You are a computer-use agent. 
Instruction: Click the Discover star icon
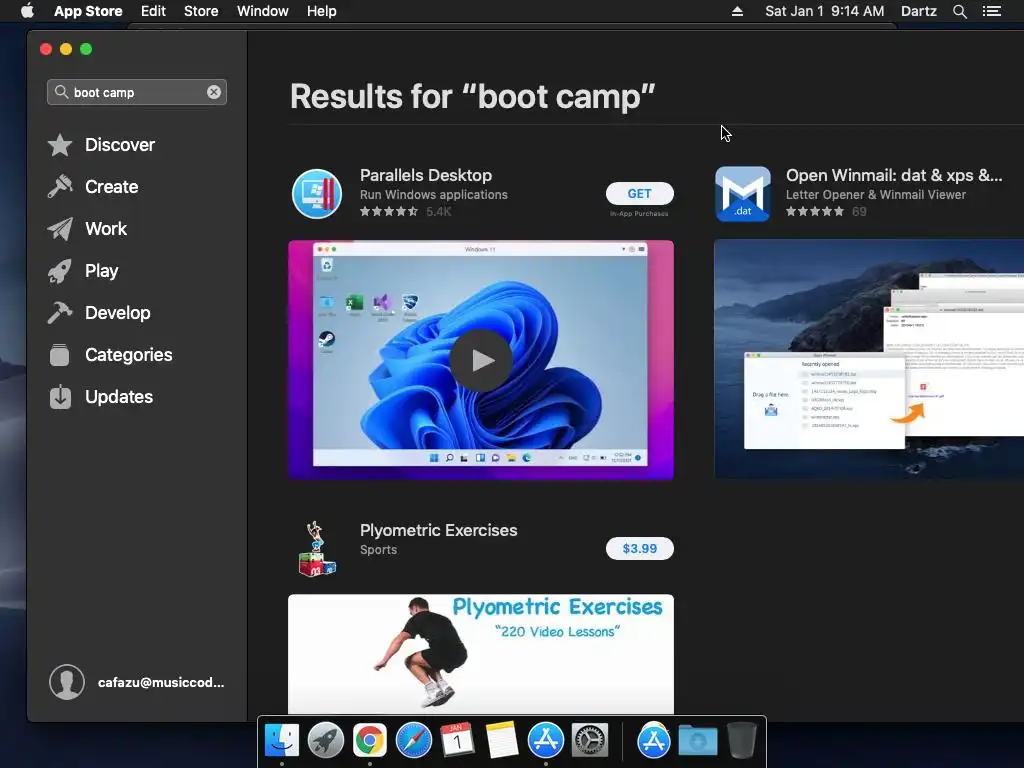pos(59,145)
